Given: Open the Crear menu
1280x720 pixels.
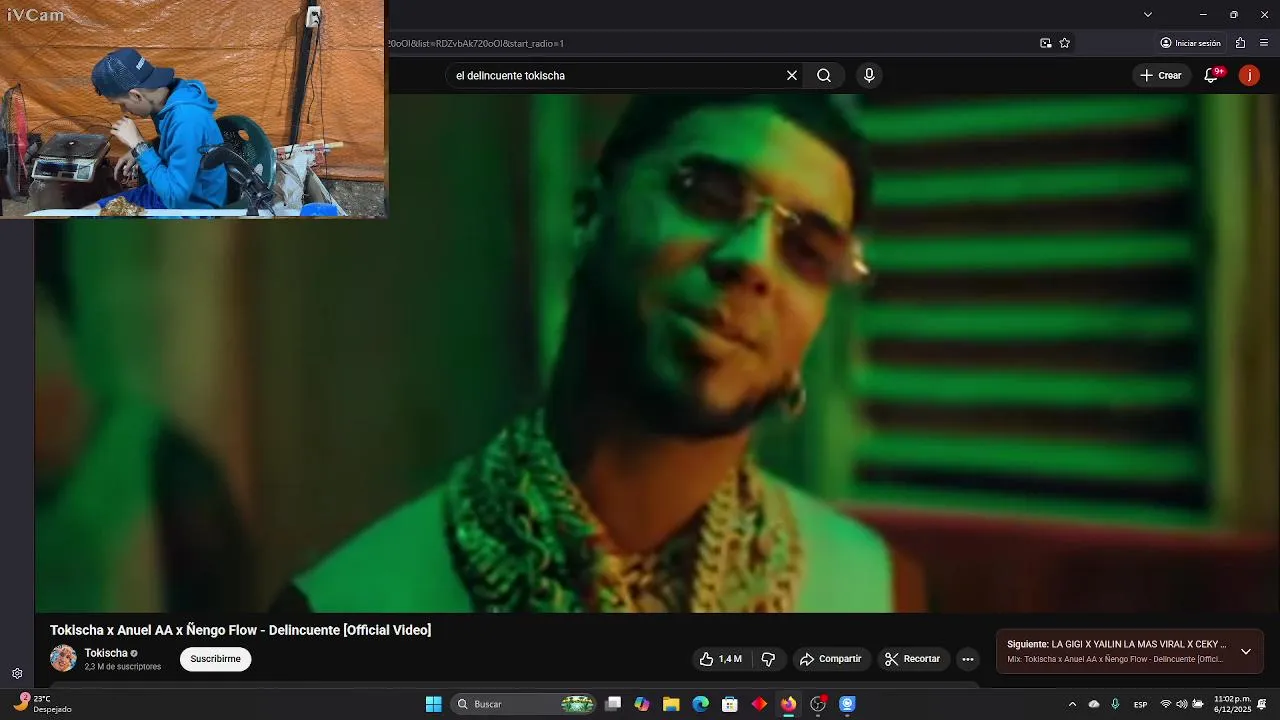Looking at the screenshot, I should click(1161, 75).
